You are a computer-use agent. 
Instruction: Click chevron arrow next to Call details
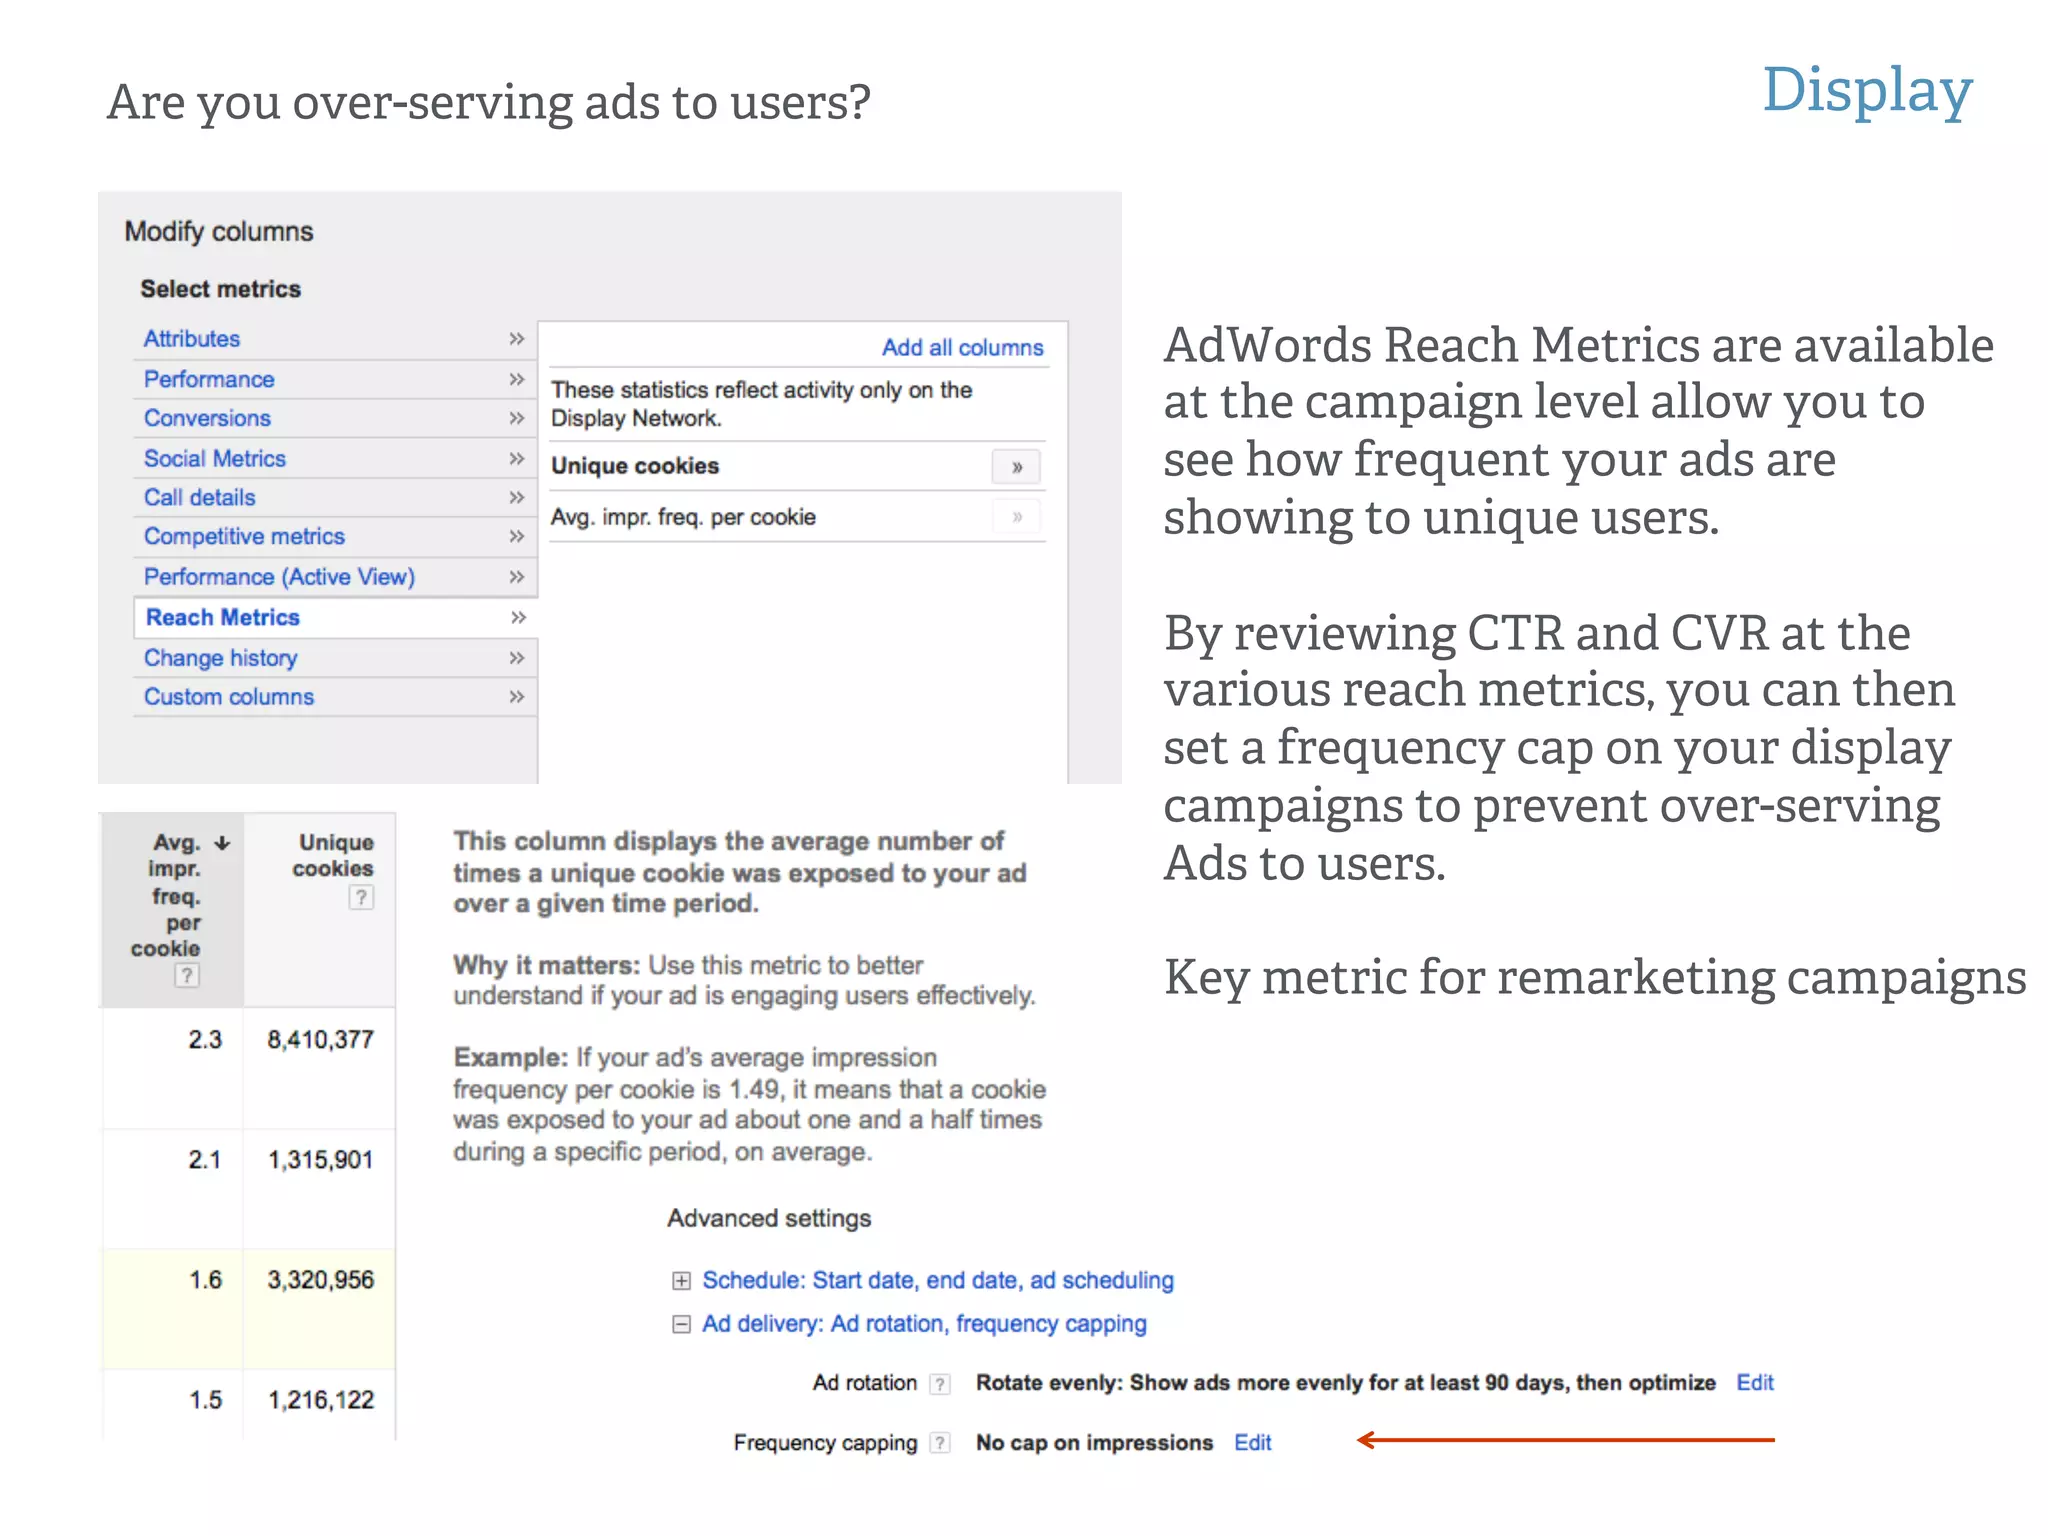[x=517, y=497]
